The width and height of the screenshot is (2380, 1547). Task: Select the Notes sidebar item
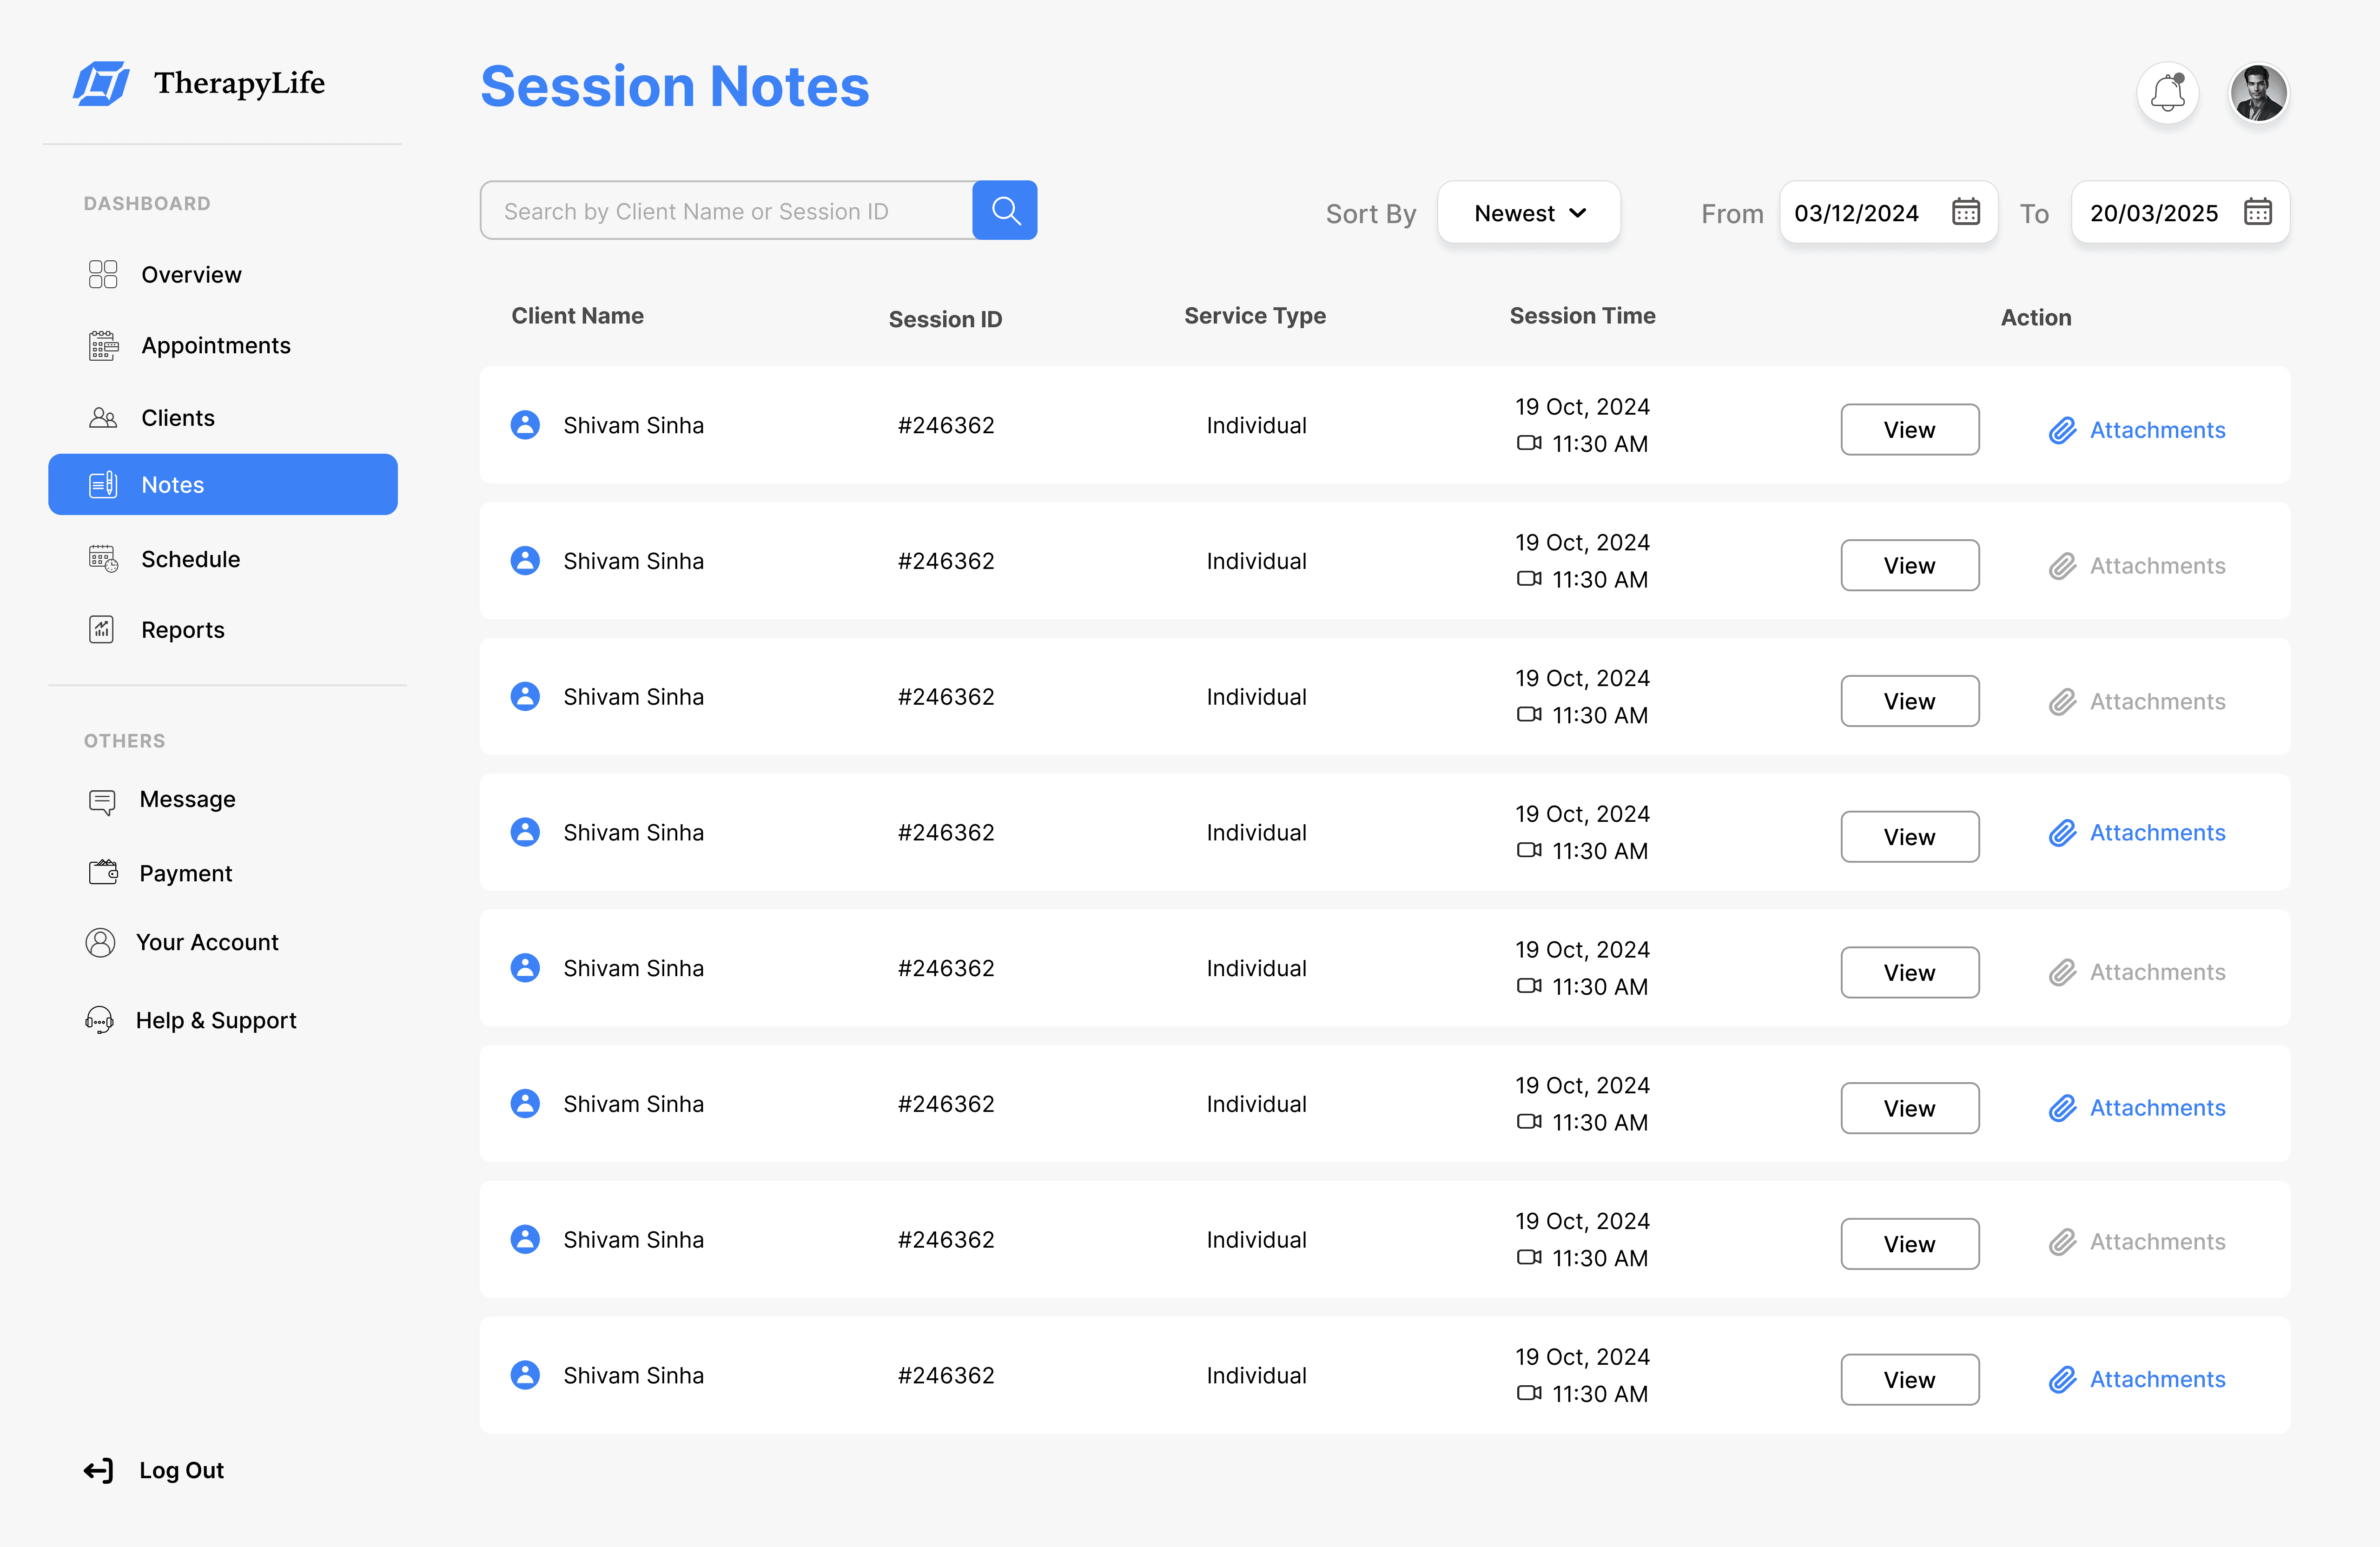click(x=223, y=485)
